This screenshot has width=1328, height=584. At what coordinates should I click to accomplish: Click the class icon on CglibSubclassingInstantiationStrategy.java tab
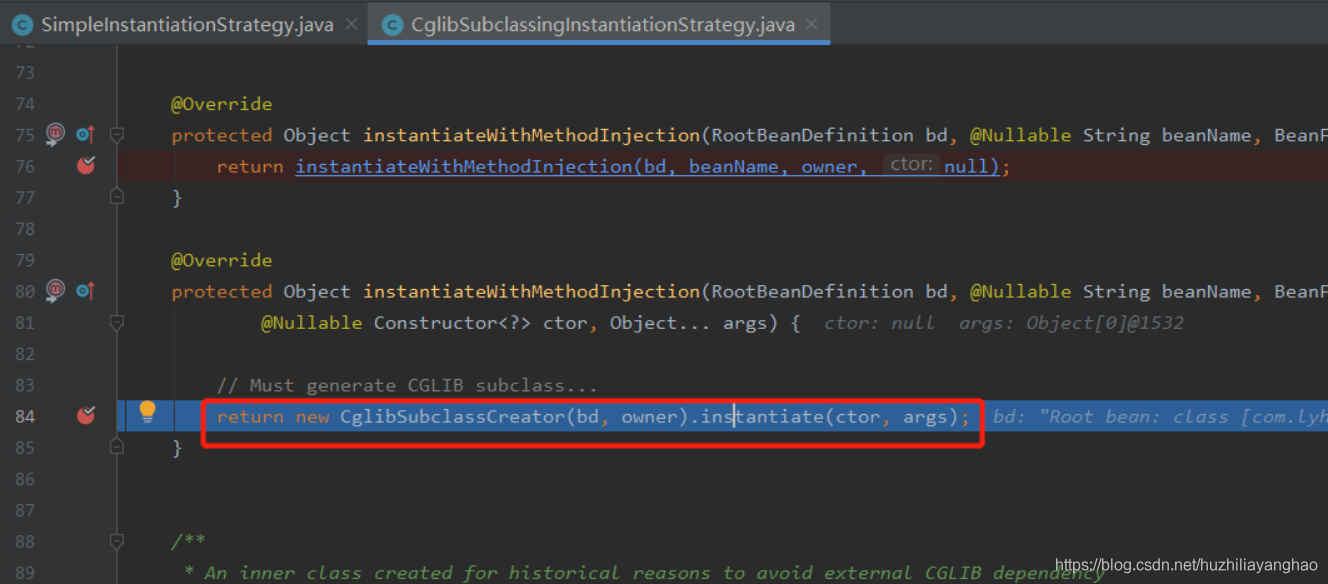tap(393, 25)
